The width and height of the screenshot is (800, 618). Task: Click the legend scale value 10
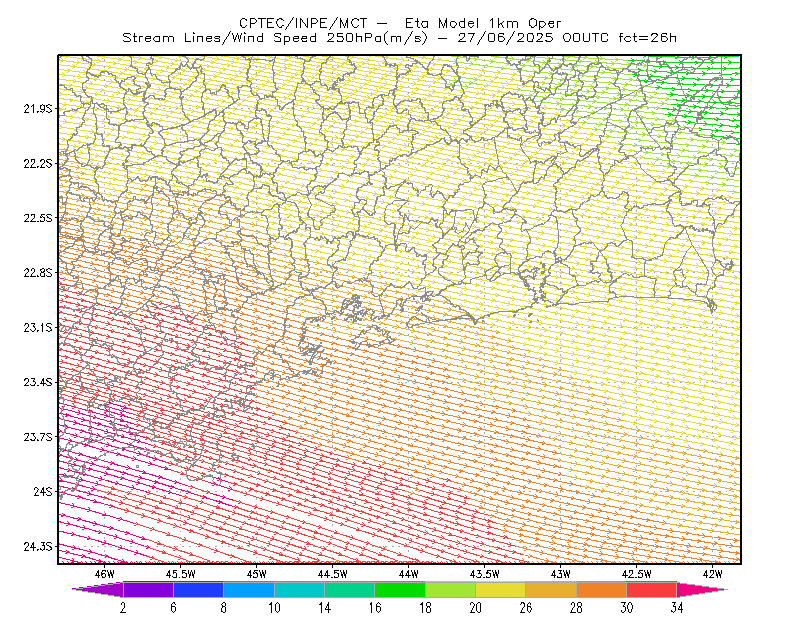[274, 608]
